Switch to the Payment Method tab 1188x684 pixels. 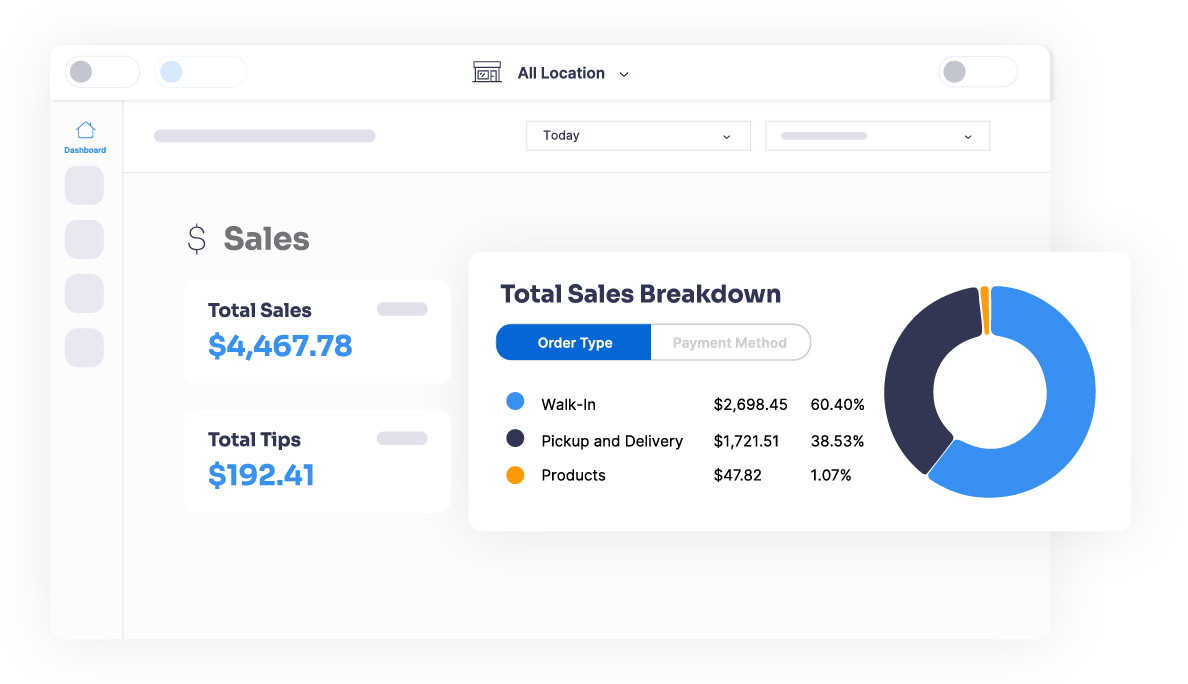click(x=729, y=343)
